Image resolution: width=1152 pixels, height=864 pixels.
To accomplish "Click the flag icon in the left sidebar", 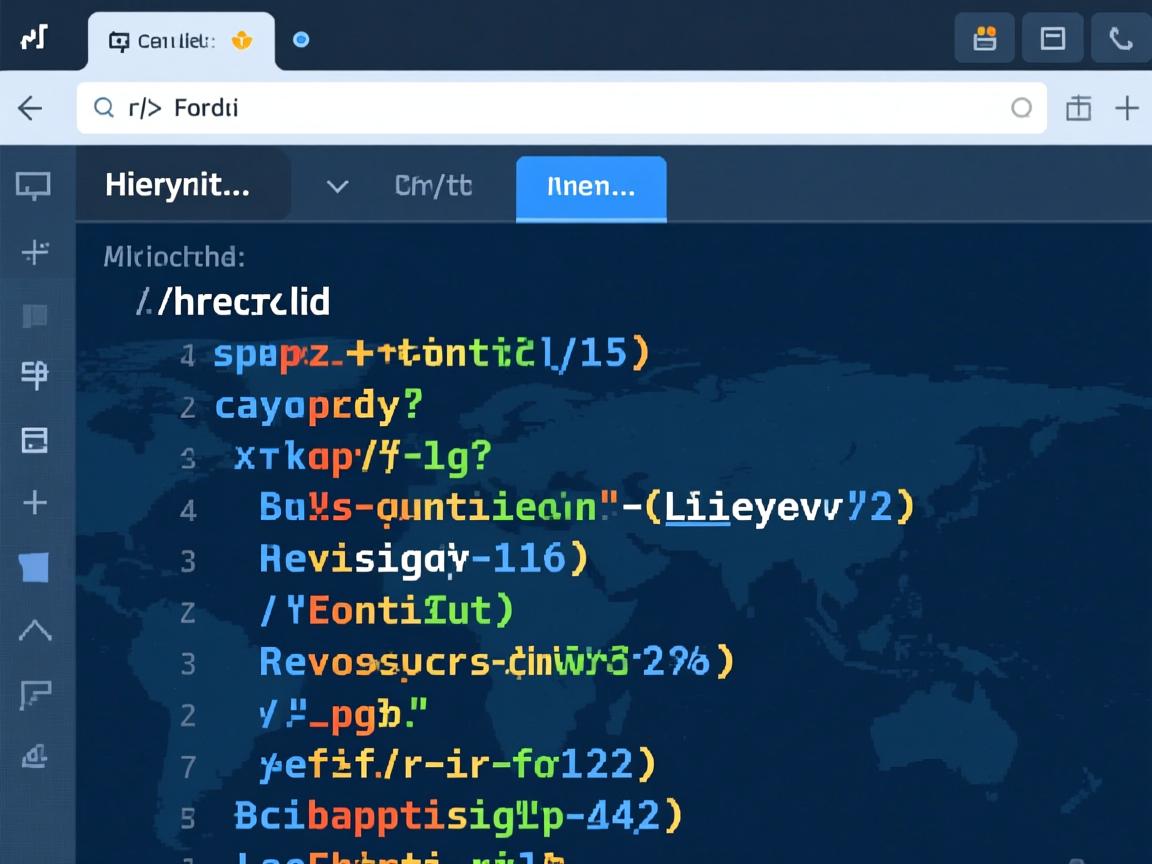I will [x=36, y=693].
